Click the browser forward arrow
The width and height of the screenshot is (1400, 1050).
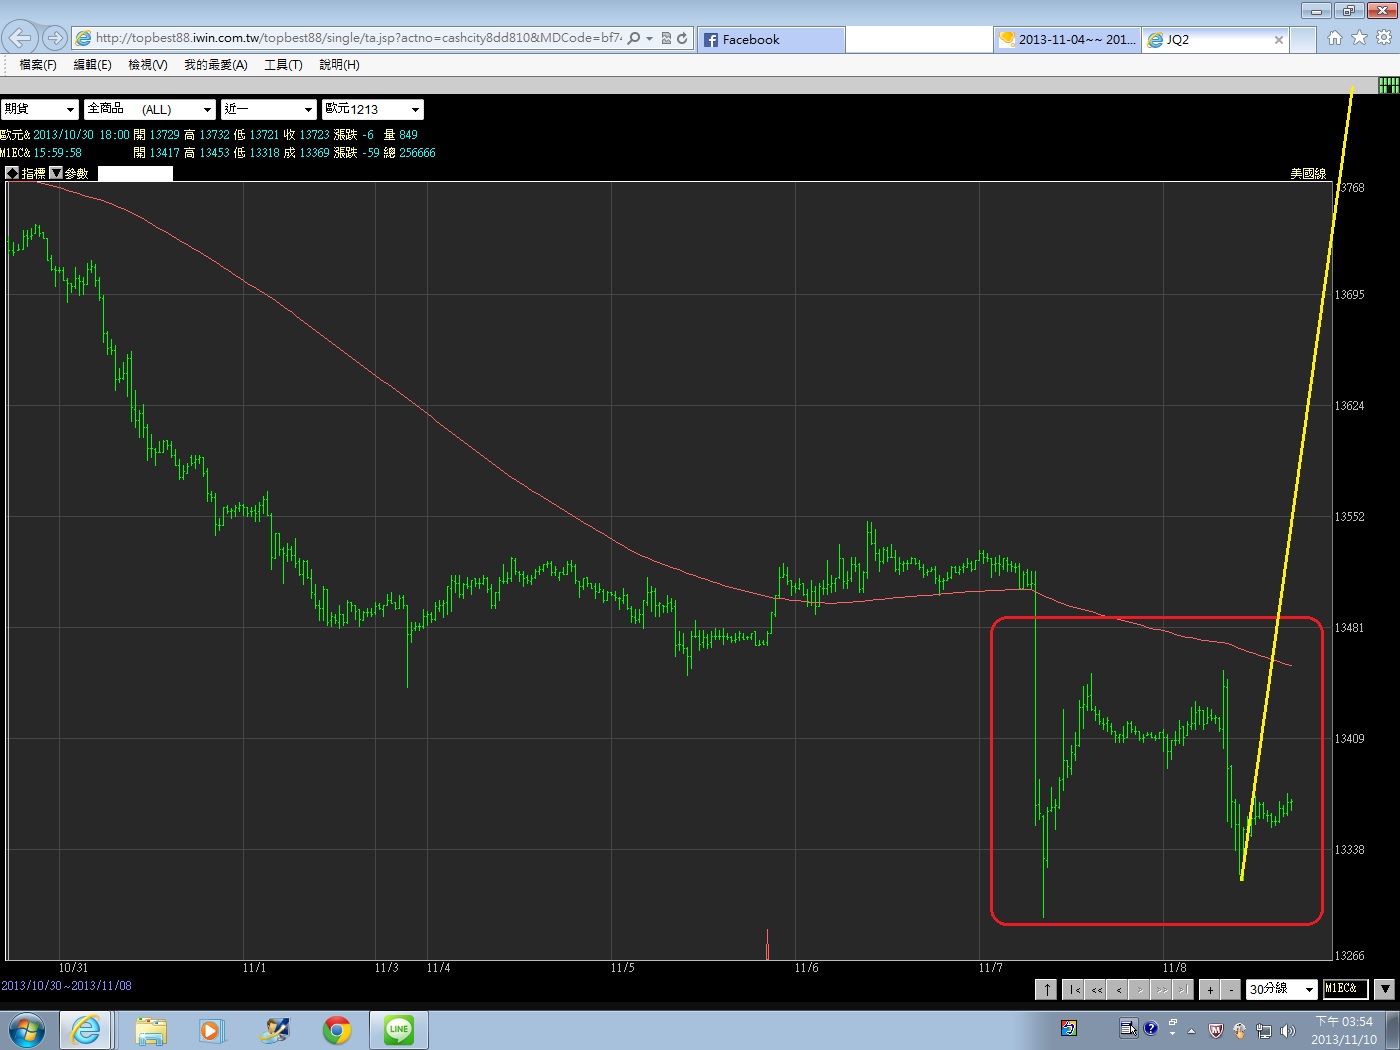55,38
